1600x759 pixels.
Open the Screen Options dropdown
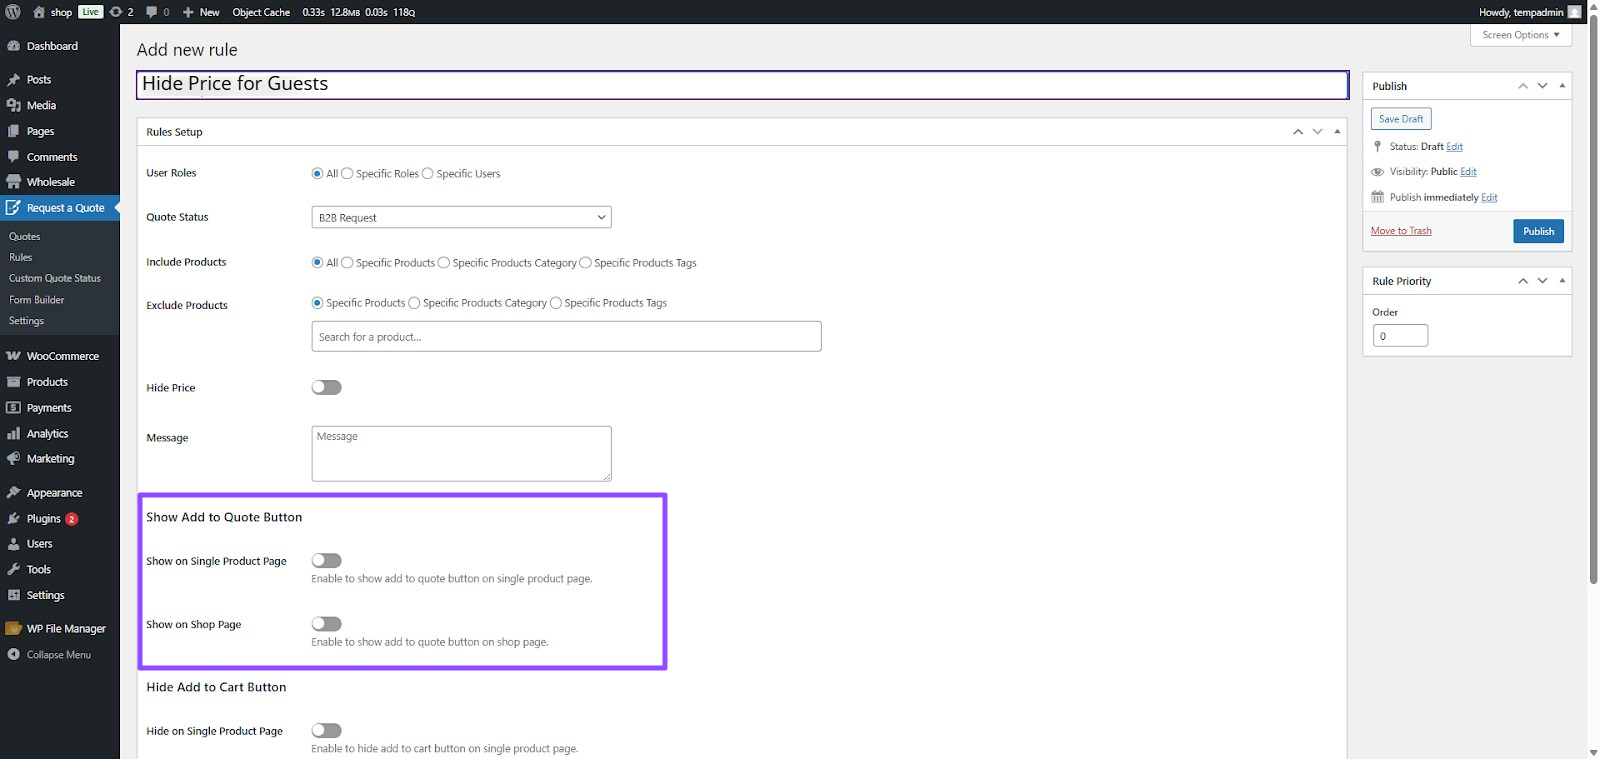click(1521, 35)
